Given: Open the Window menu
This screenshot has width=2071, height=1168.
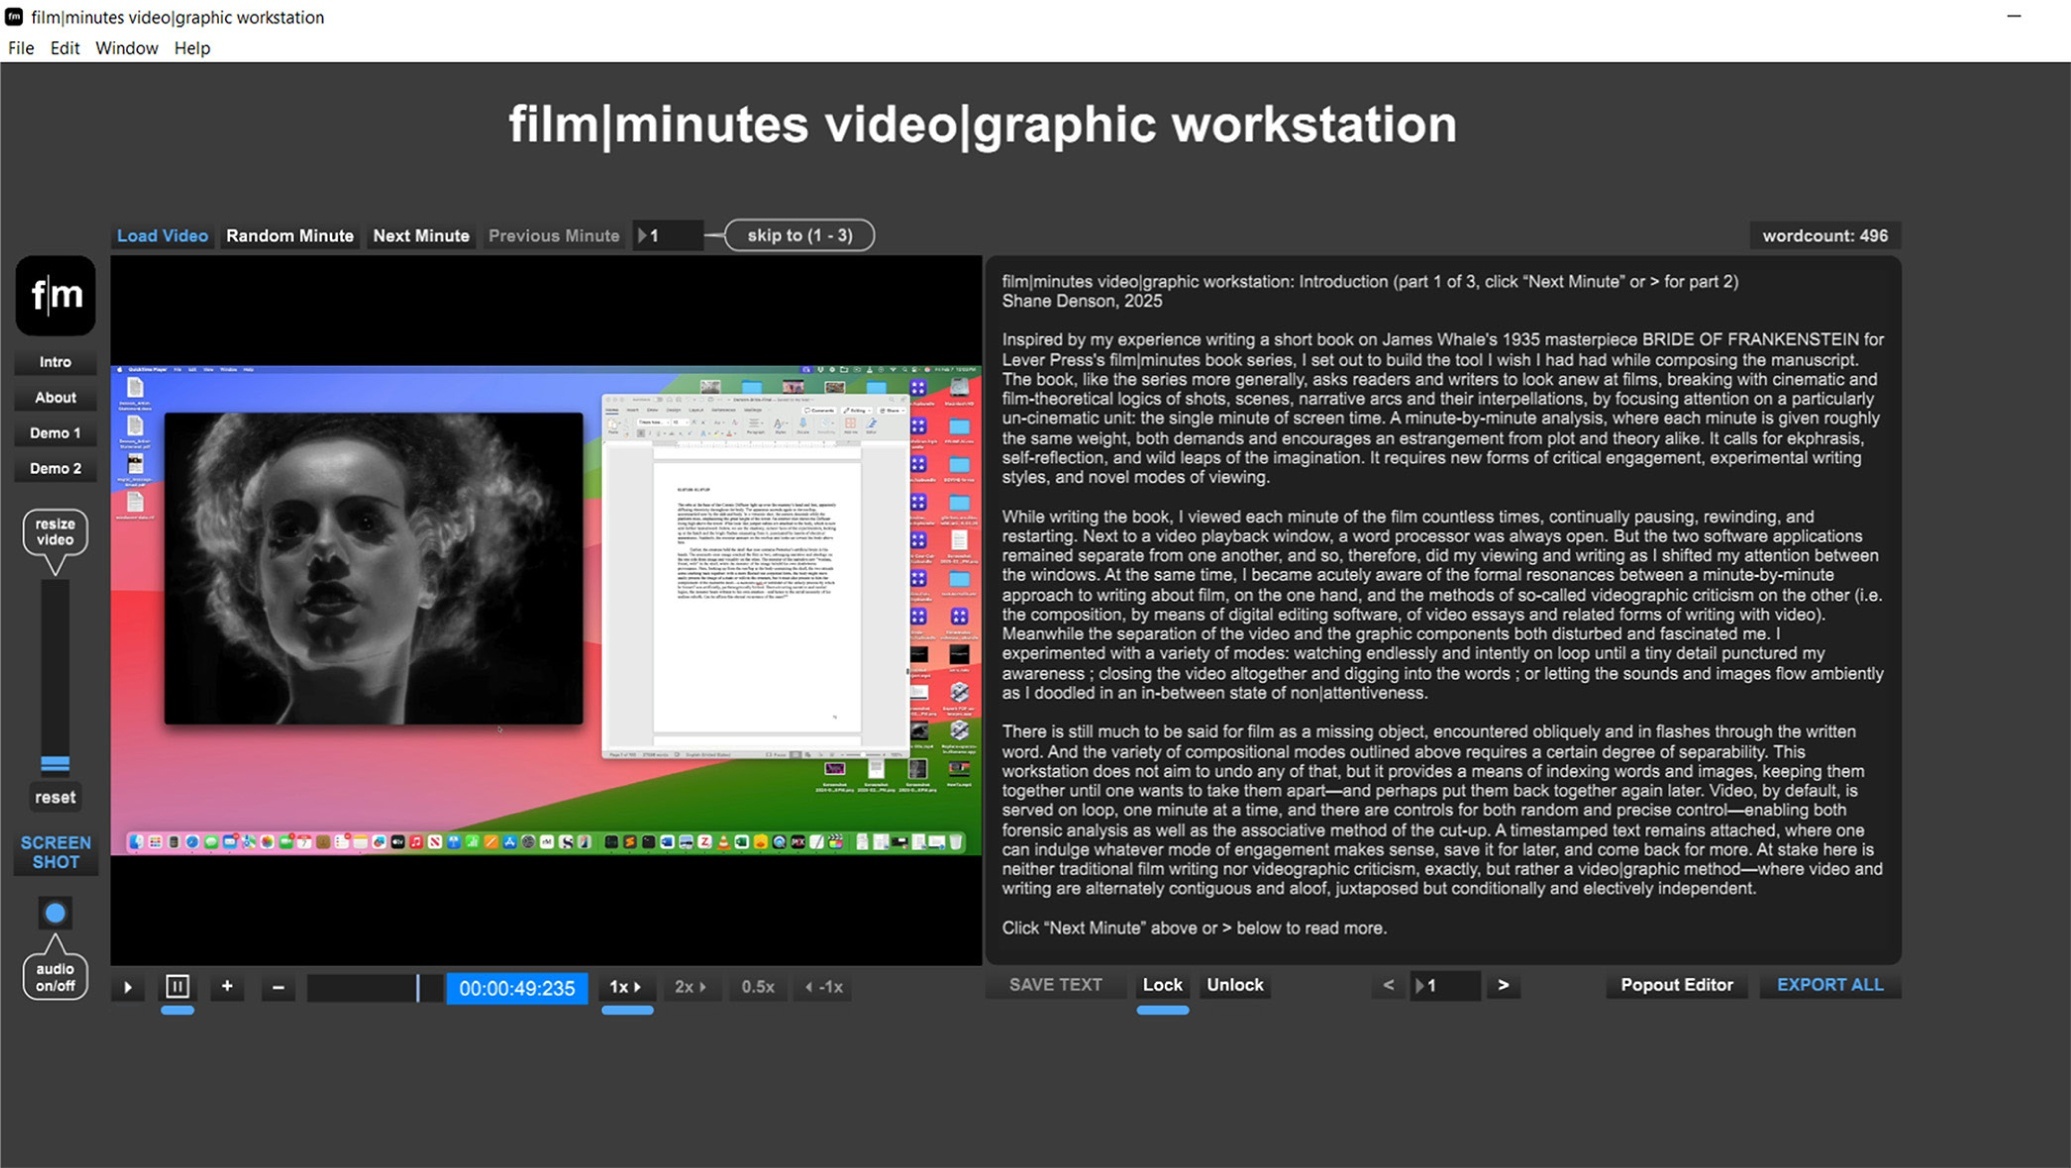Looking at the screenshot, I should [126, 48].
